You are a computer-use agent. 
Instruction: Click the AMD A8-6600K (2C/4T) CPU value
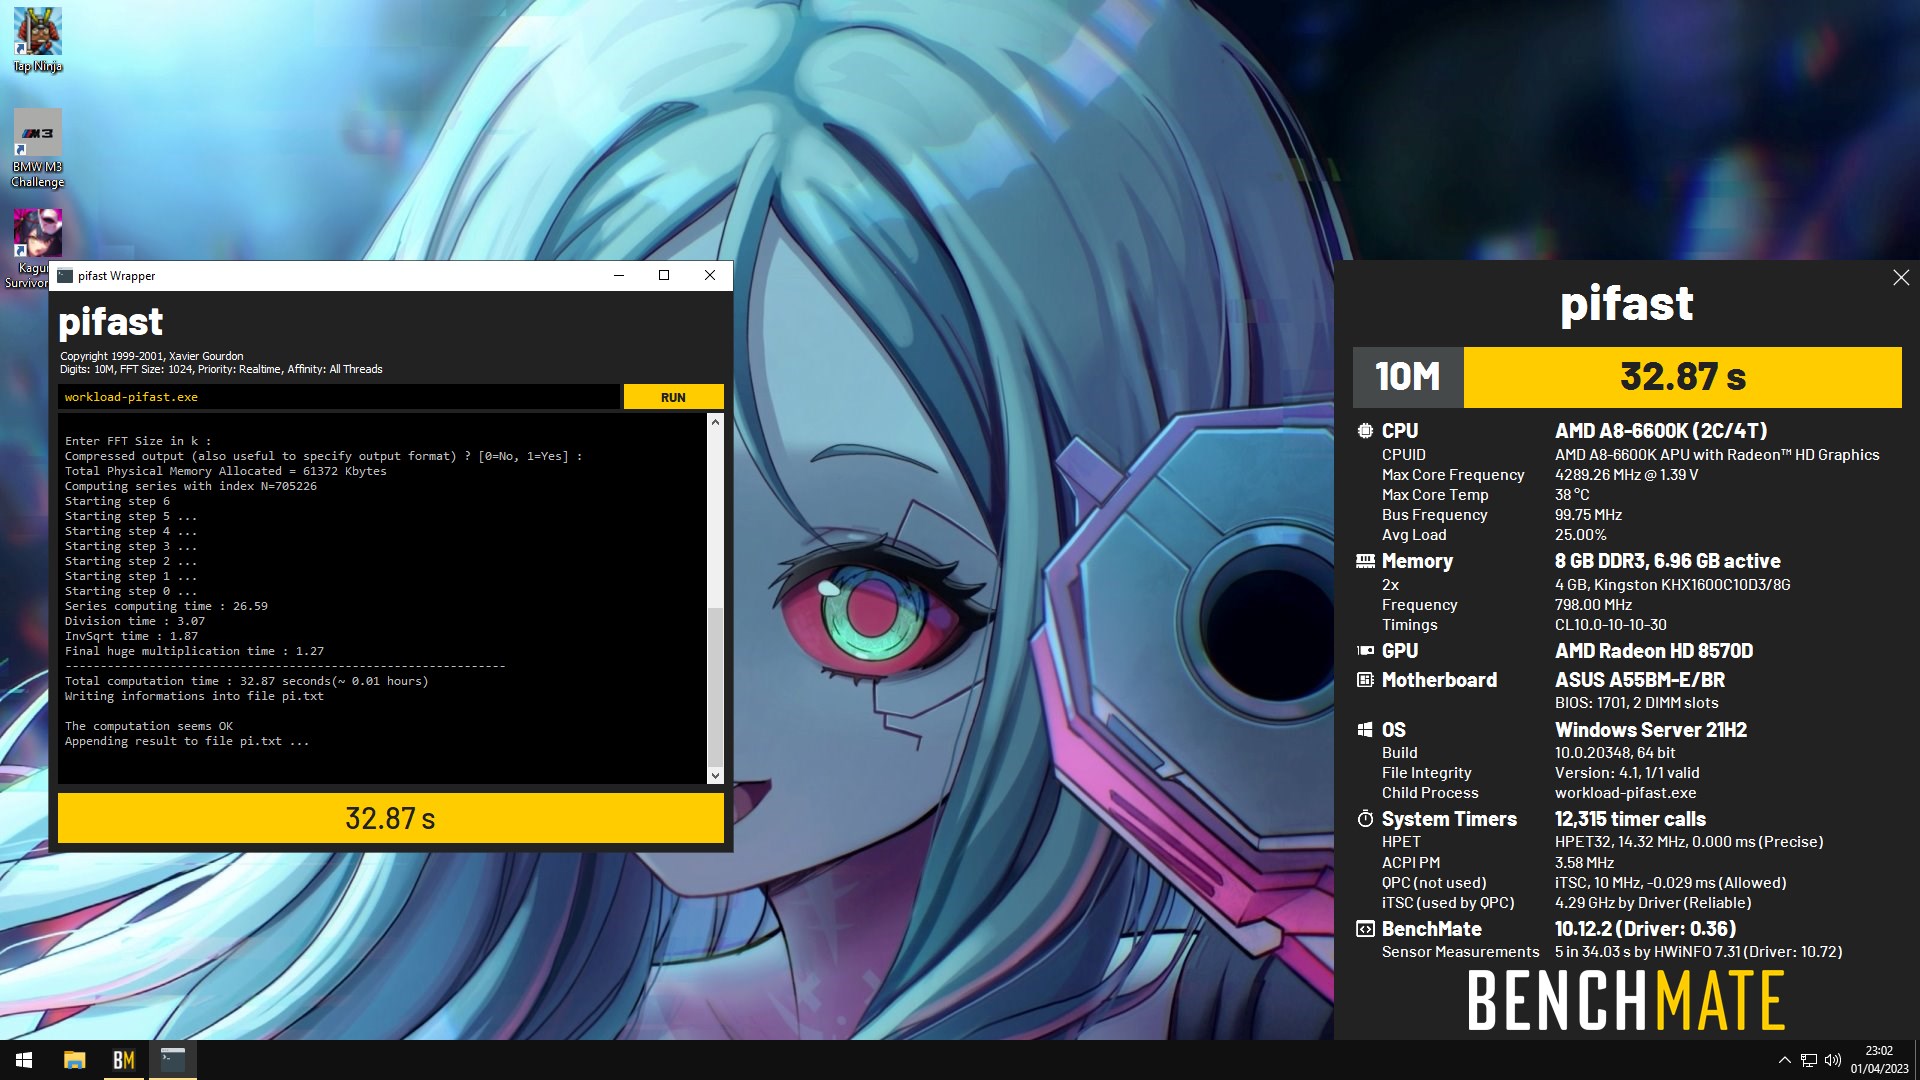click(1661, 431)
